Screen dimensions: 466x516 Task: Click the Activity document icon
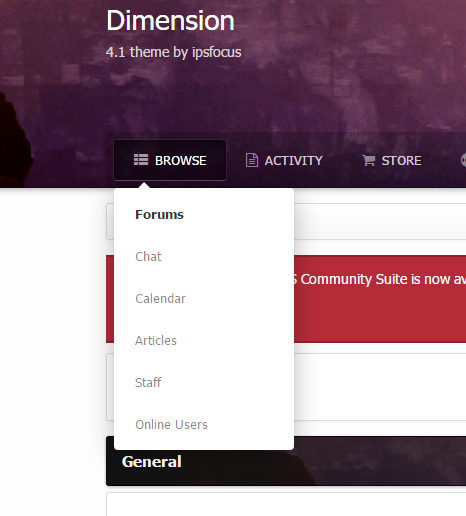coord(252,160)
